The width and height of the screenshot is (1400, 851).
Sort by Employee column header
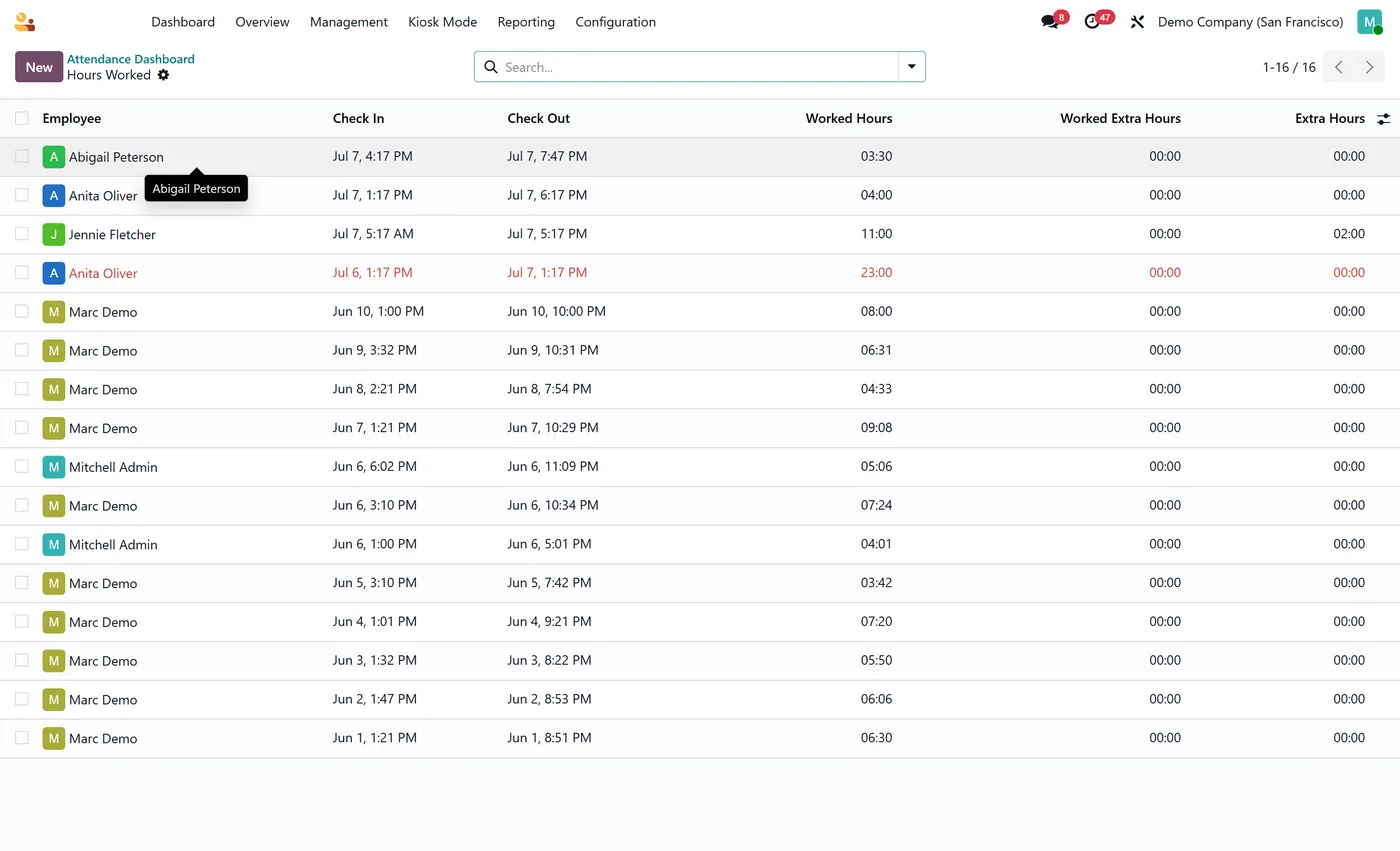point(72,118)
